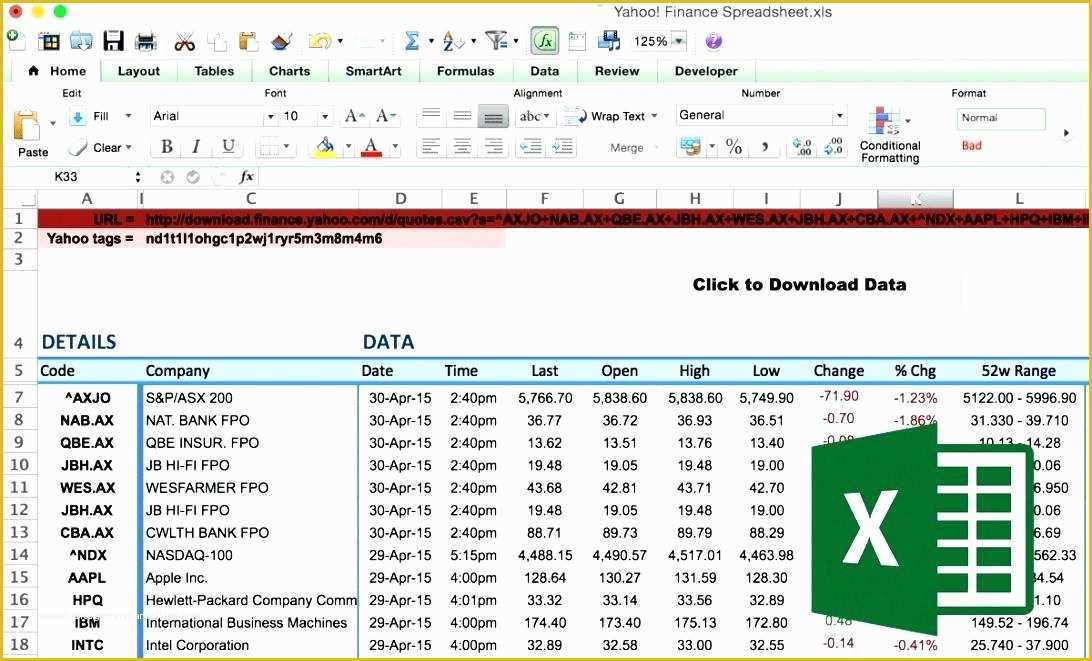Switch to the Data tab

click(544, 71)
